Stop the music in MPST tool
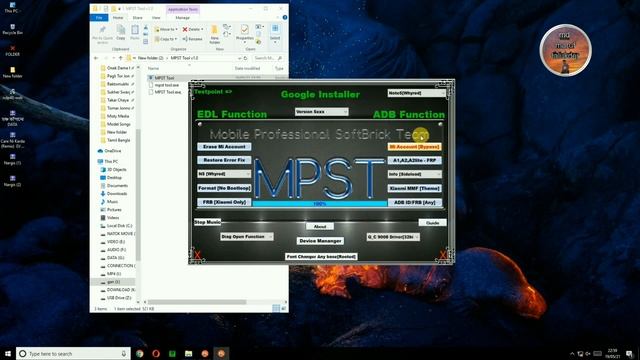The image size is (640, 360). [x=207, y=222]
